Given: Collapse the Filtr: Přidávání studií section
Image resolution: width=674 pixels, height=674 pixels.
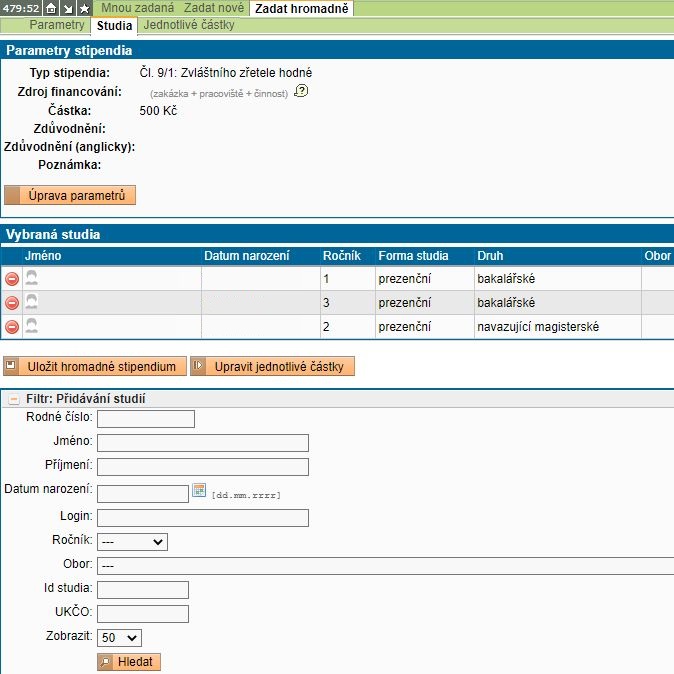Looking at the screenshot, I should [x=13, y=399].
